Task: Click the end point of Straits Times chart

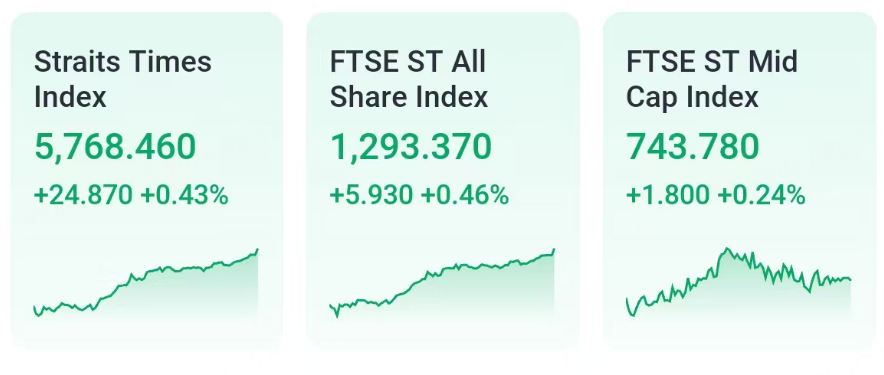Action: 258,249
